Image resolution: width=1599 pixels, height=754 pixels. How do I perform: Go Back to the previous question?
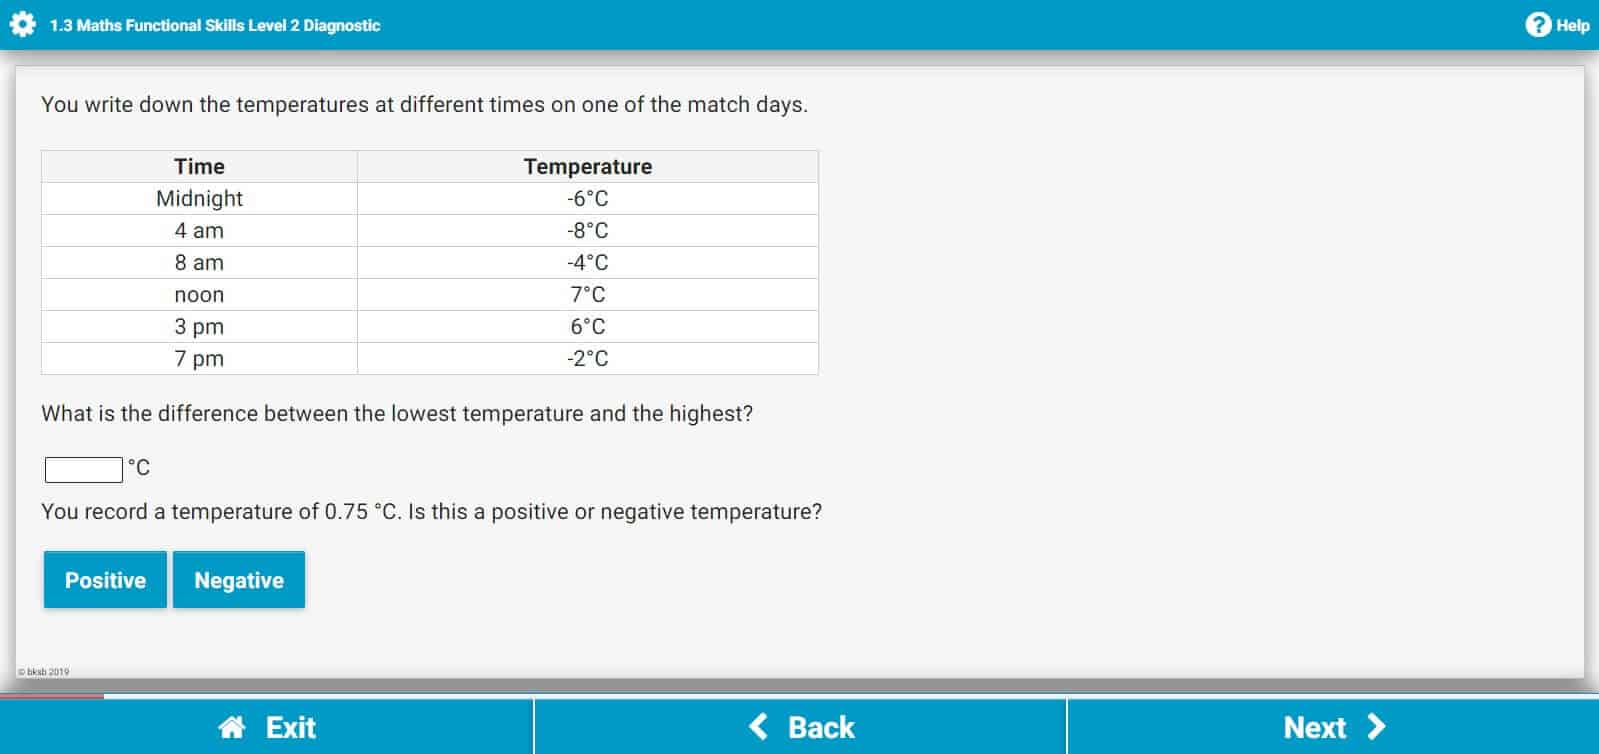point(800,727)
